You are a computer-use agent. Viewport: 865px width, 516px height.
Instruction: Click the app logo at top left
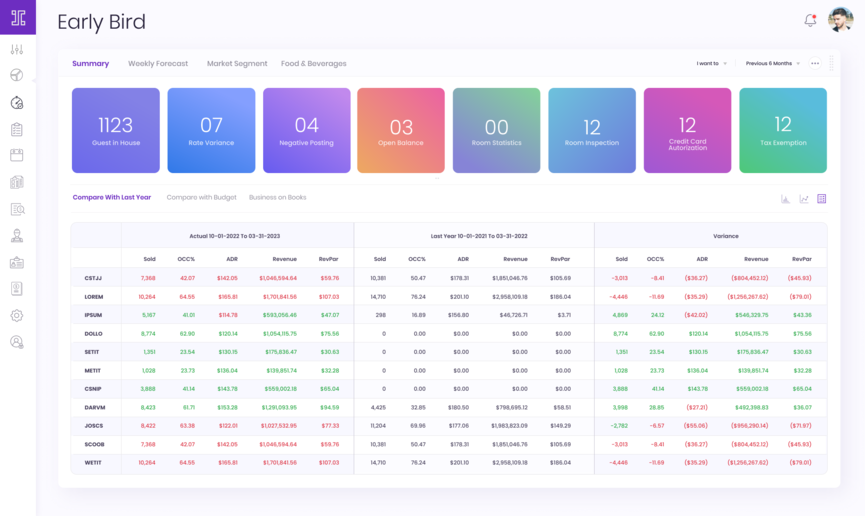[17, 17]
